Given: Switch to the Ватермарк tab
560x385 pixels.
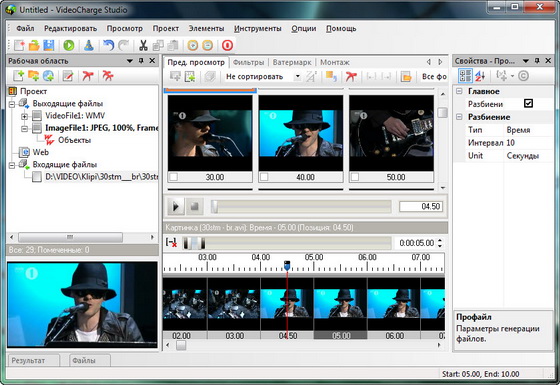Looking at the screenshot, I should (x=292, y=62).
